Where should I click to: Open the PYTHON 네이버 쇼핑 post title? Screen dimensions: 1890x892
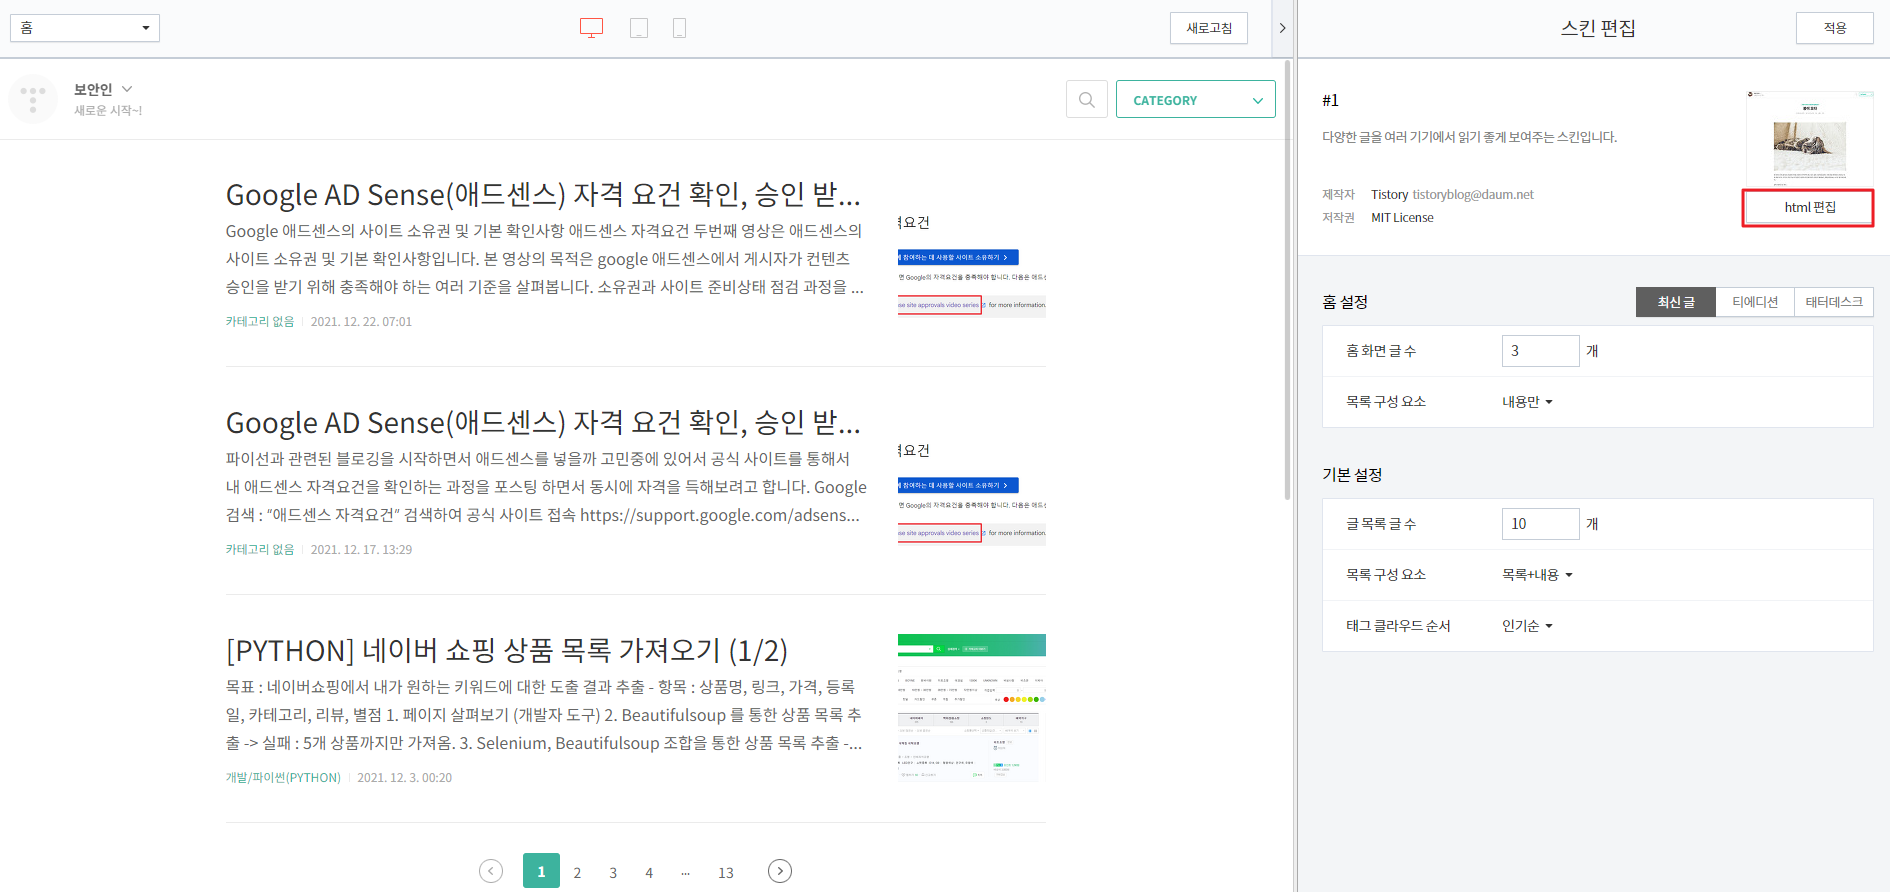(x=507, y=650)
